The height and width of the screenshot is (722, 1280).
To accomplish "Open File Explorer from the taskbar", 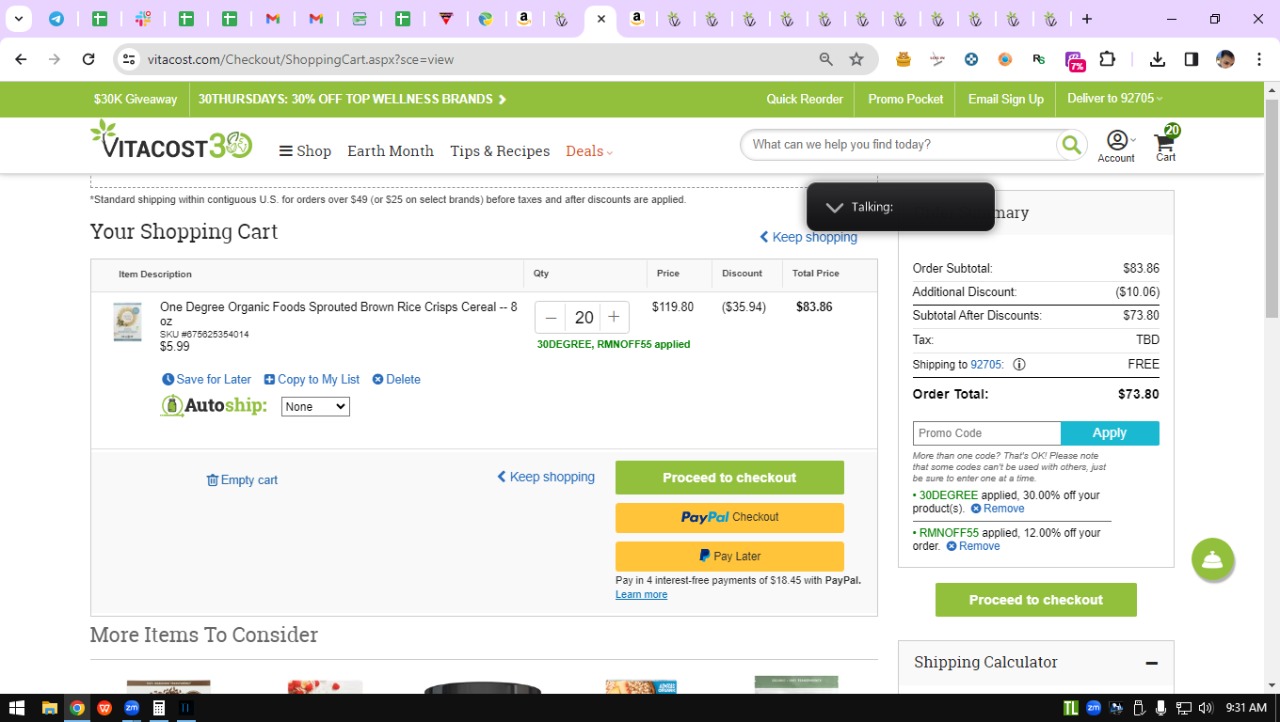I will coord(49,708).
